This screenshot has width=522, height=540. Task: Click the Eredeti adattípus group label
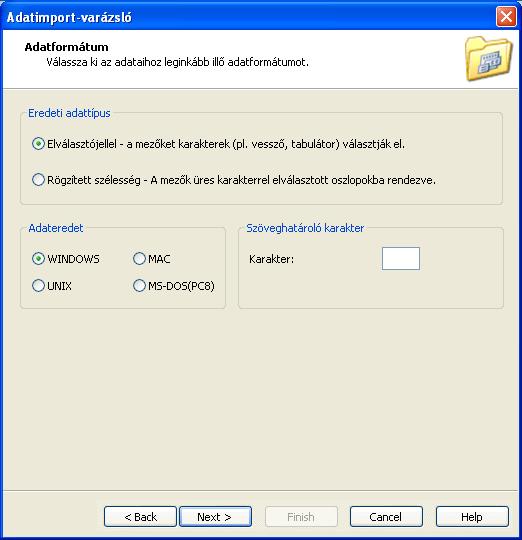[69, 113]
